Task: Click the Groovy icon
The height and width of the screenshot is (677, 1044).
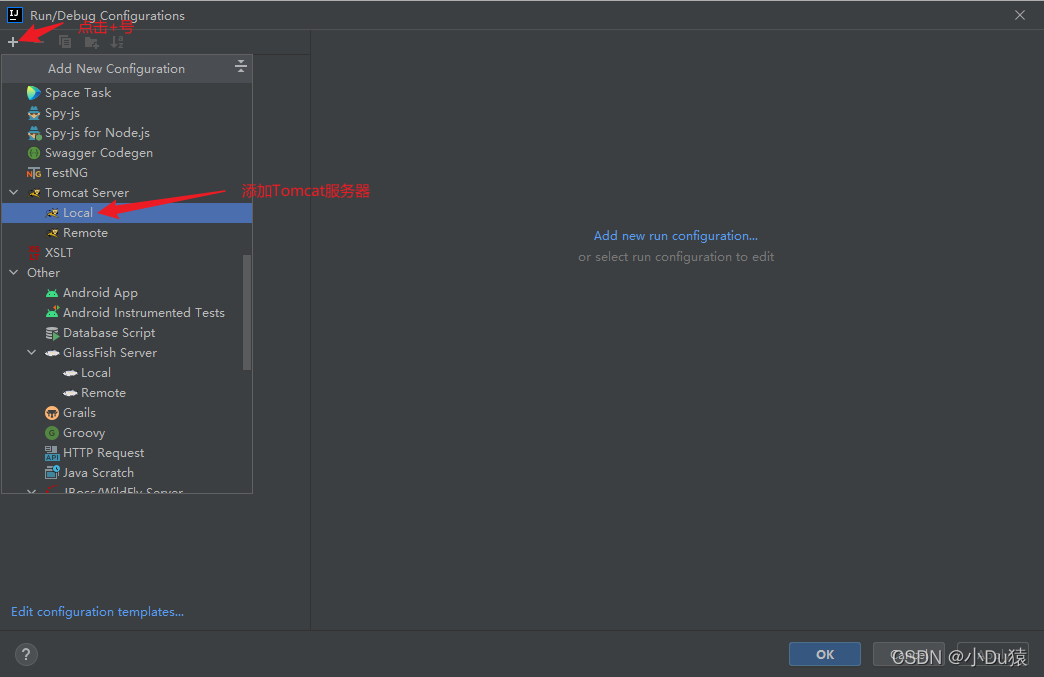Action: (x=52, y=433)
